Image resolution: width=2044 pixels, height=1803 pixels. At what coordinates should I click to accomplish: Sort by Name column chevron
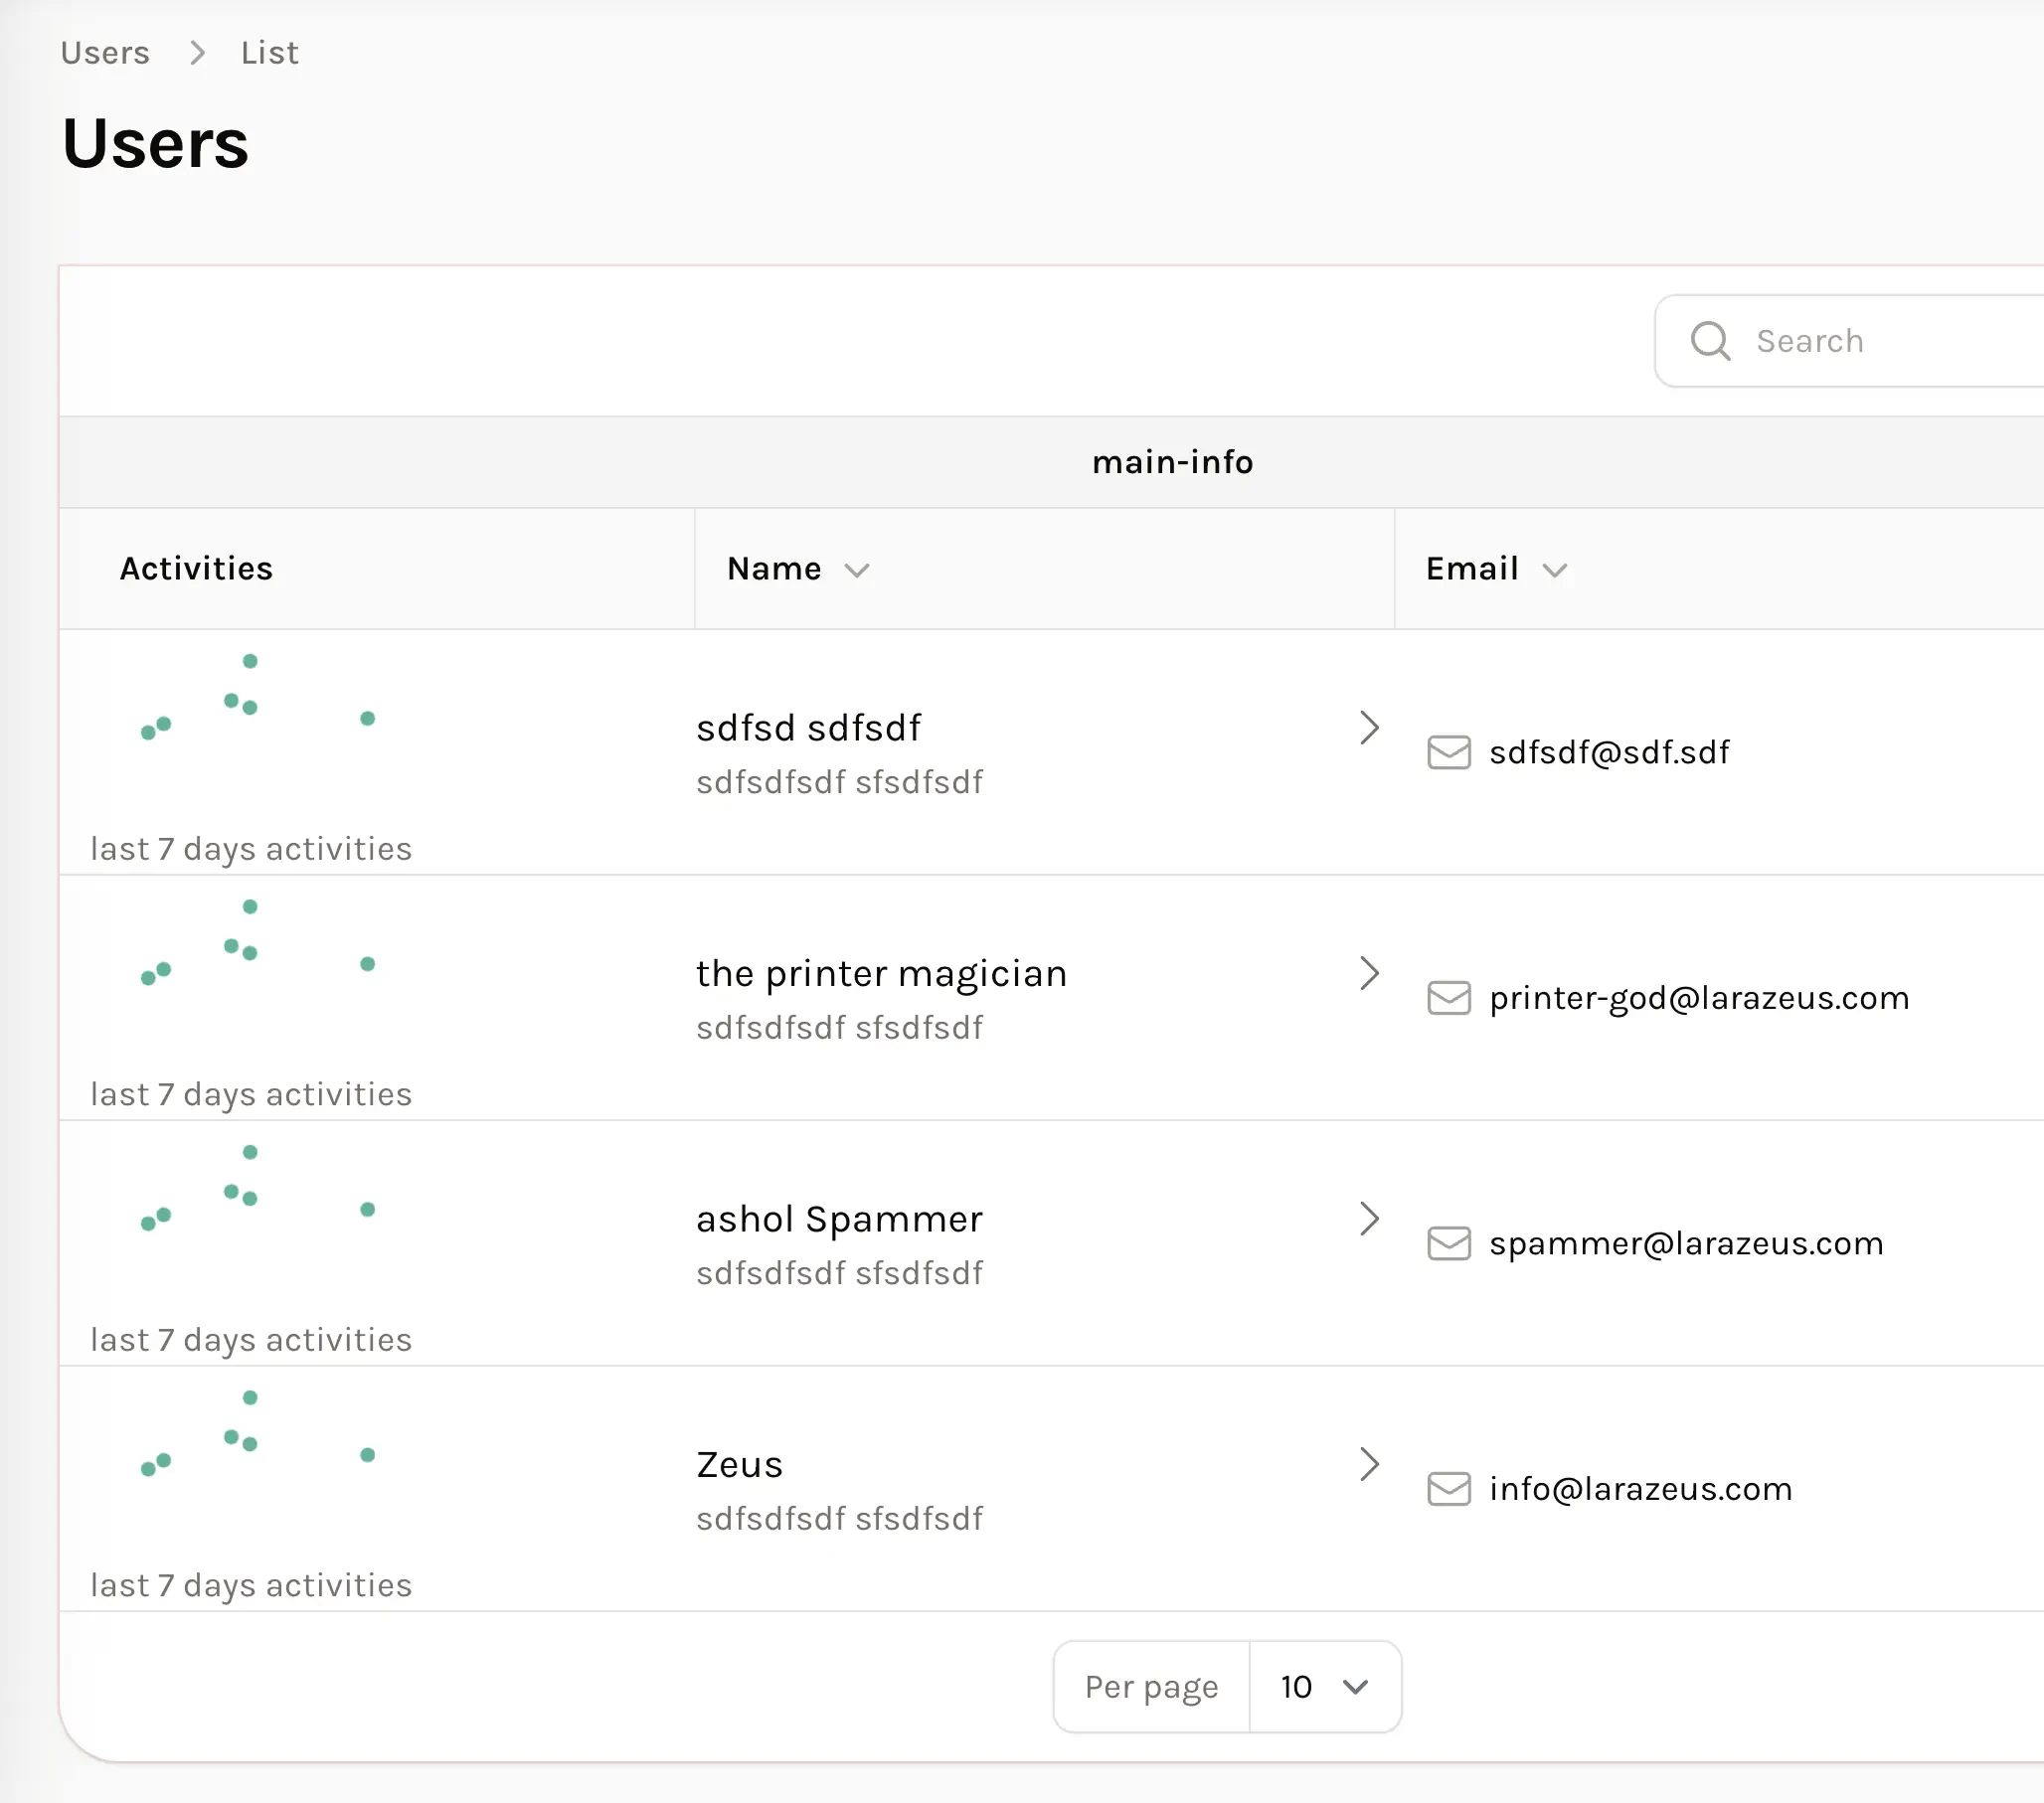[x=856, y=571]
